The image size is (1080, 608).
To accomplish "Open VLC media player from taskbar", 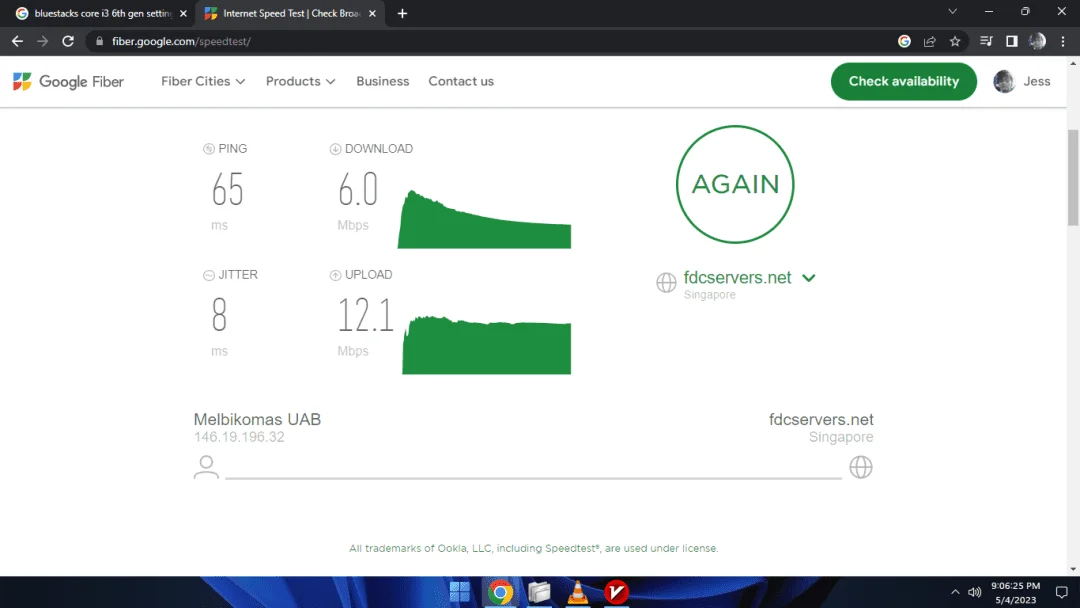I will pos(577,591).
